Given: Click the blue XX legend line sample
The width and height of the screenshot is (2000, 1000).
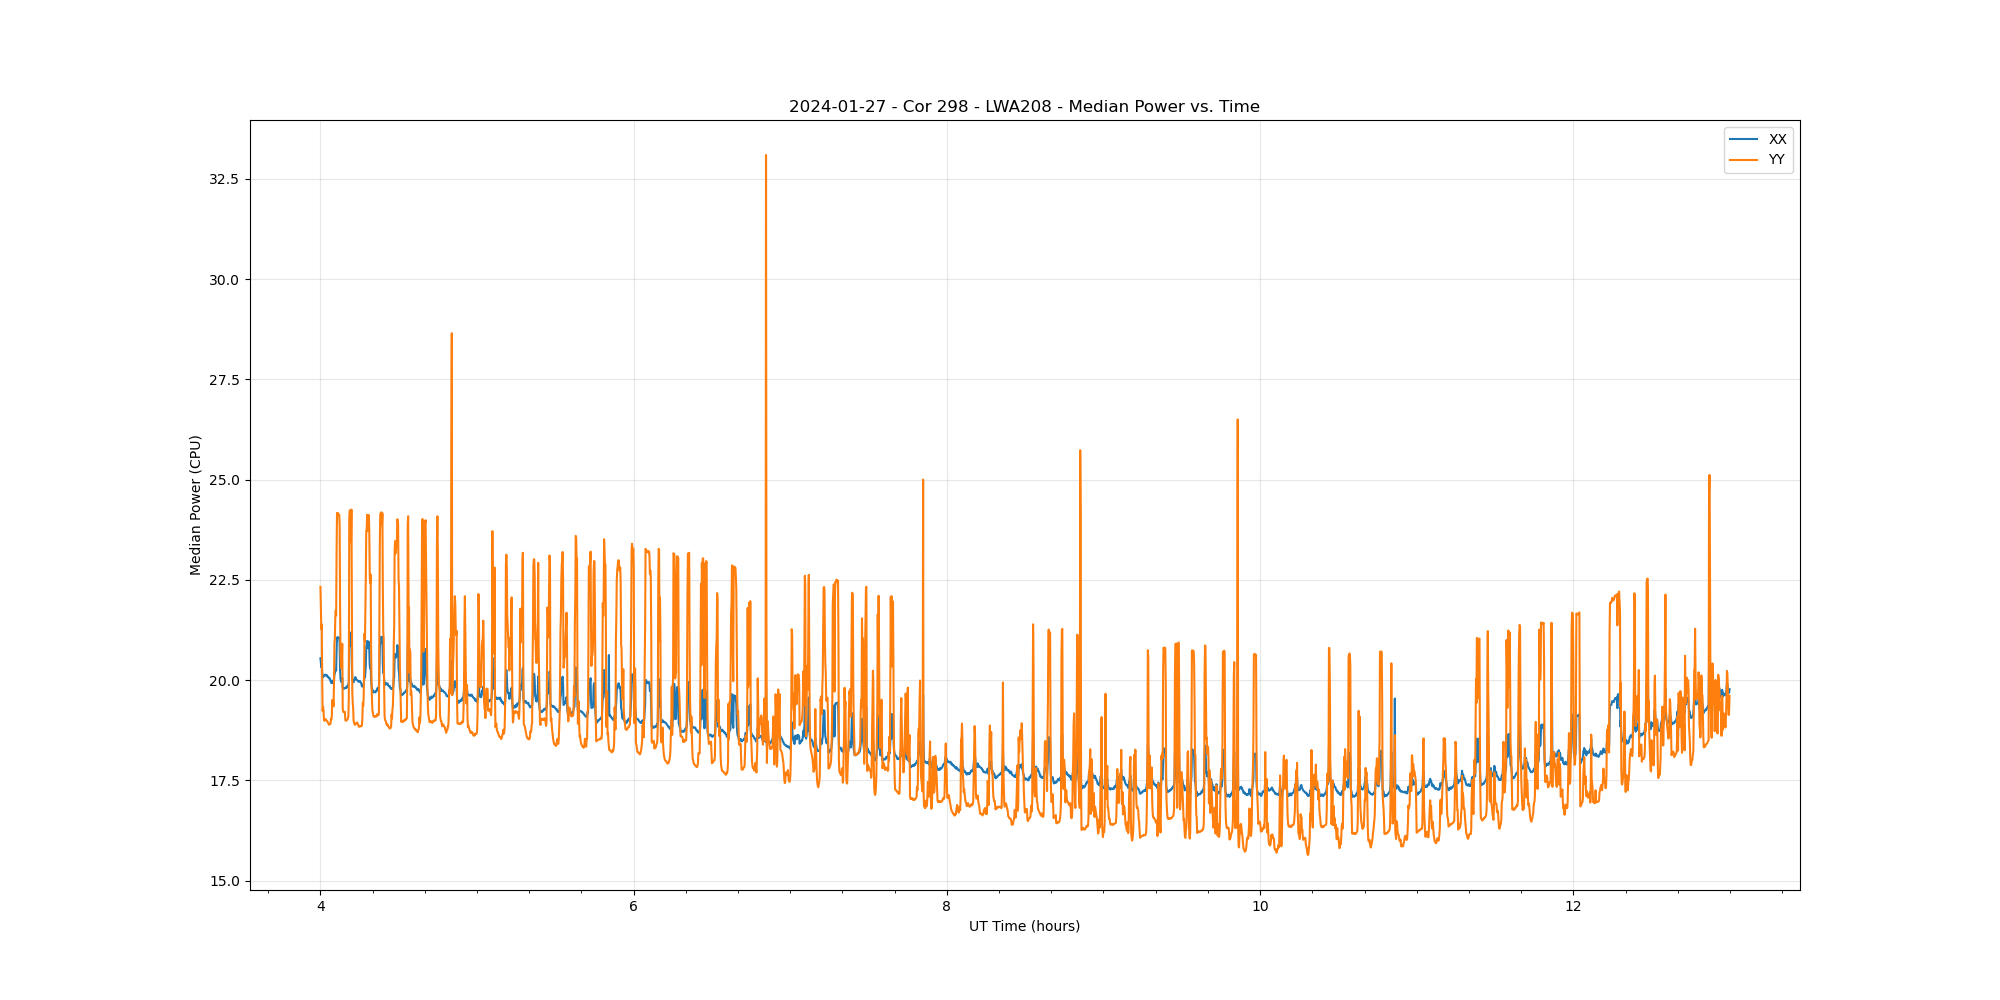Looking at the screenshot, I should pos(1744,140).
